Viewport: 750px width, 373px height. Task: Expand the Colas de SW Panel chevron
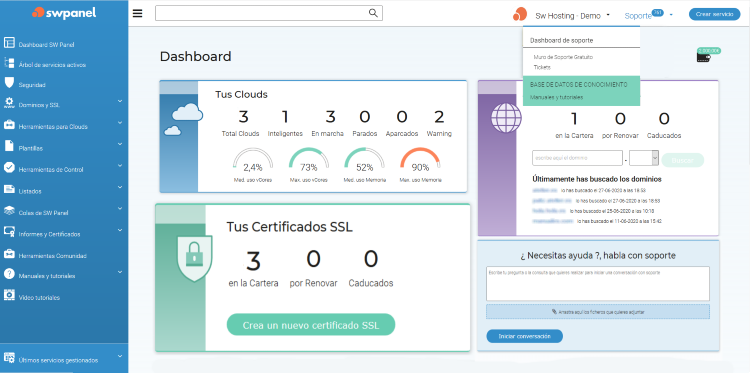click(120, 209)
